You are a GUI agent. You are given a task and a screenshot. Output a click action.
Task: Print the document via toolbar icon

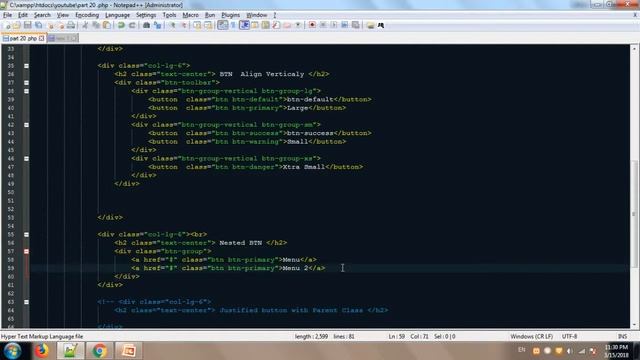tap(71, 25)
